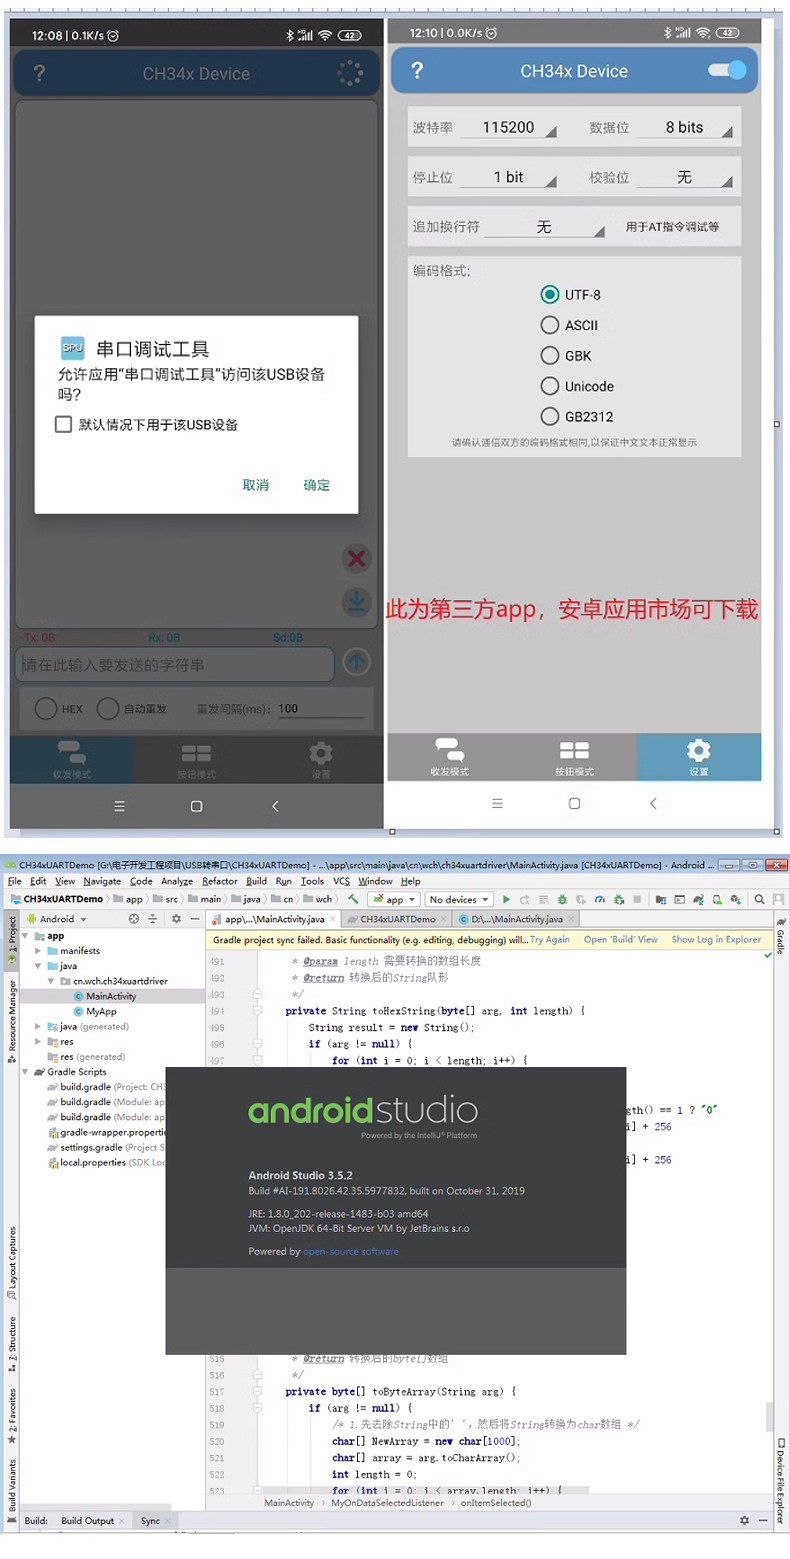Click the hammer Make Project icon
This screenshot has width=790, height=1559.
coord(353,899)
